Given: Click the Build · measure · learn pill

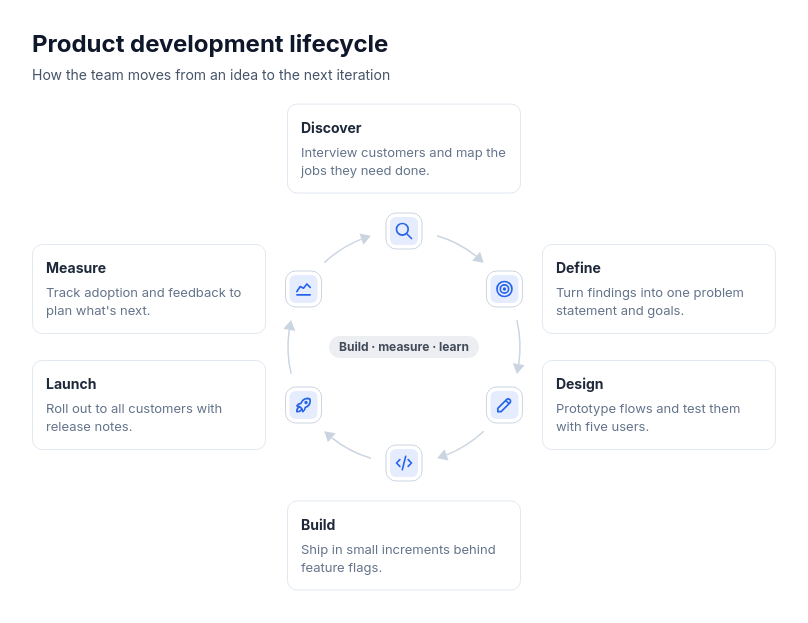Looking at the screenshot, I should [x=404, y=347].
